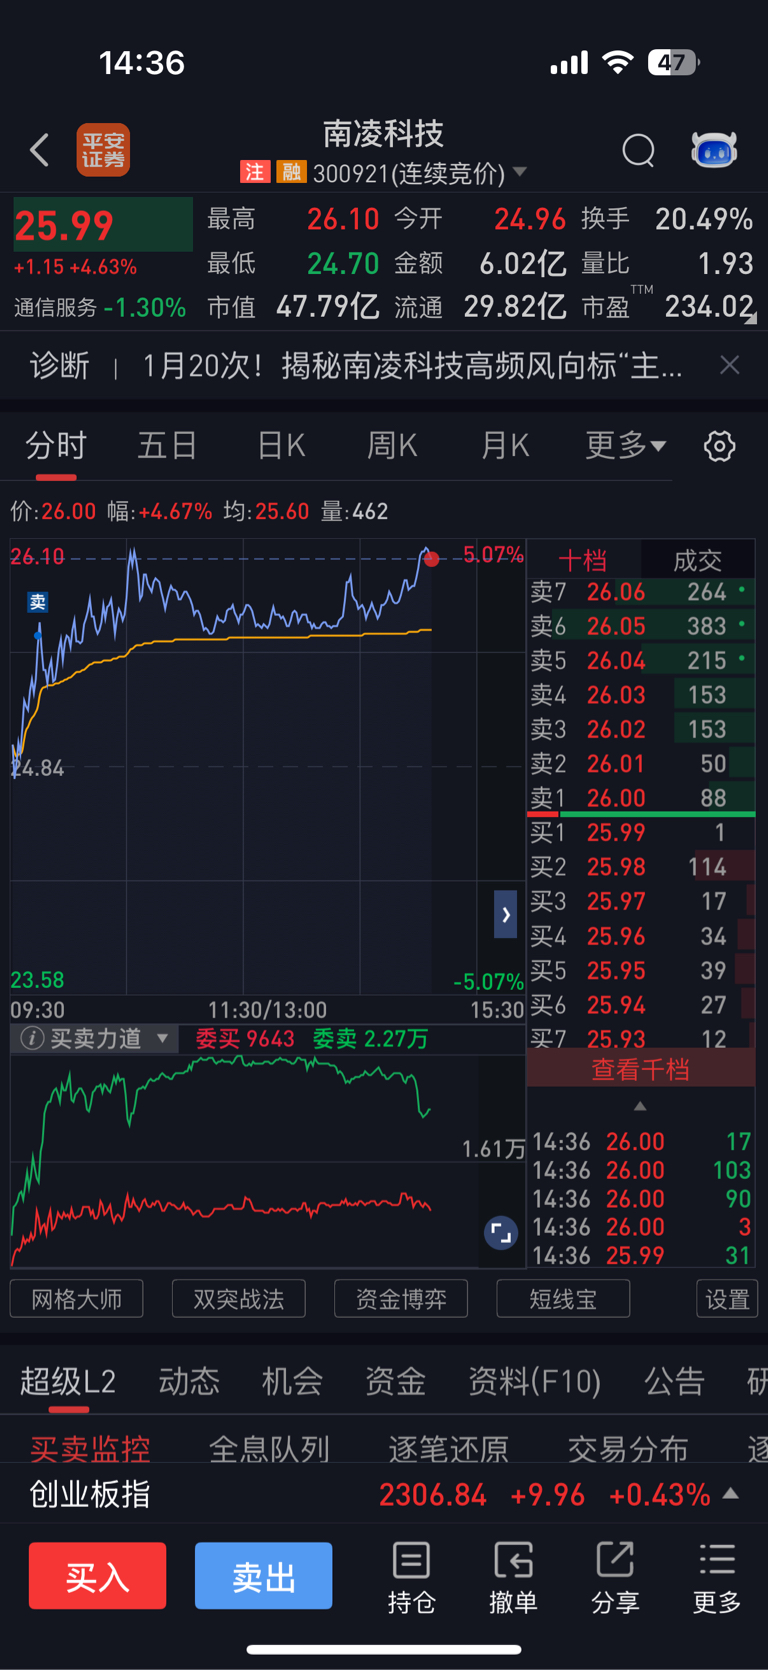Open the Ping An Securities logo
This screenshot has height=1670, width=768.
pos(104,150)
